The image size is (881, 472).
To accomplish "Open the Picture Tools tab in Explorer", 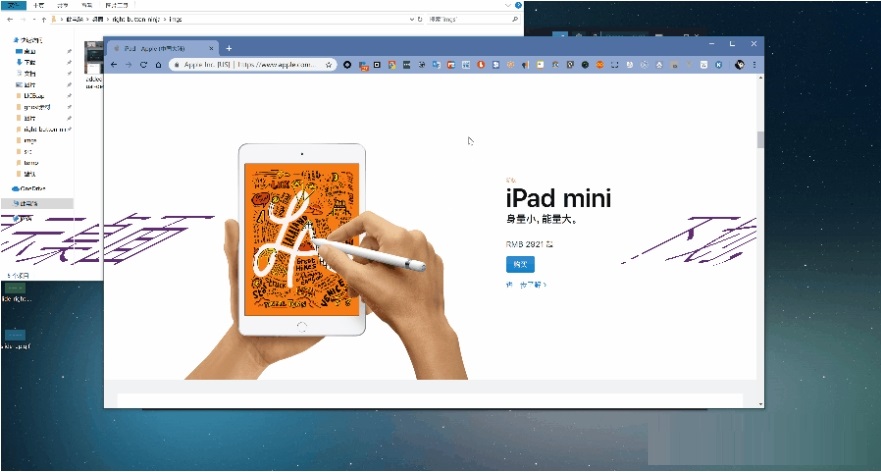I will [x=117, y=5].
